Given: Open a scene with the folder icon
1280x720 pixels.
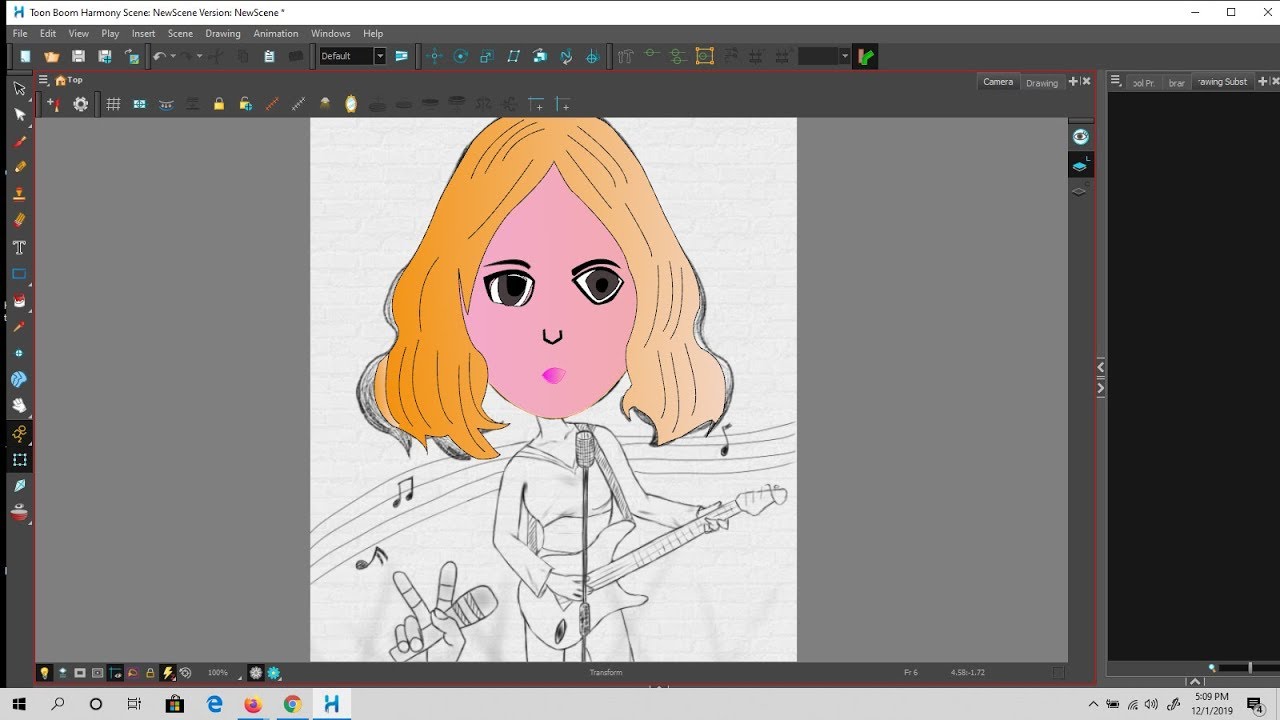Looking at the screenshot, I should point(52,57).
